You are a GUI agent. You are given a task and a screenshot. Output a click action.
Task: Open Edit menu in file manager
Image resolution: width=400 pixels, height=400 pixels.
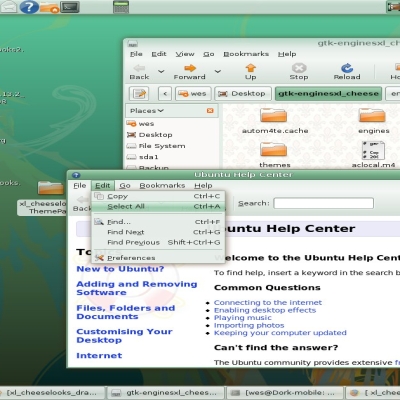(159, 54)
